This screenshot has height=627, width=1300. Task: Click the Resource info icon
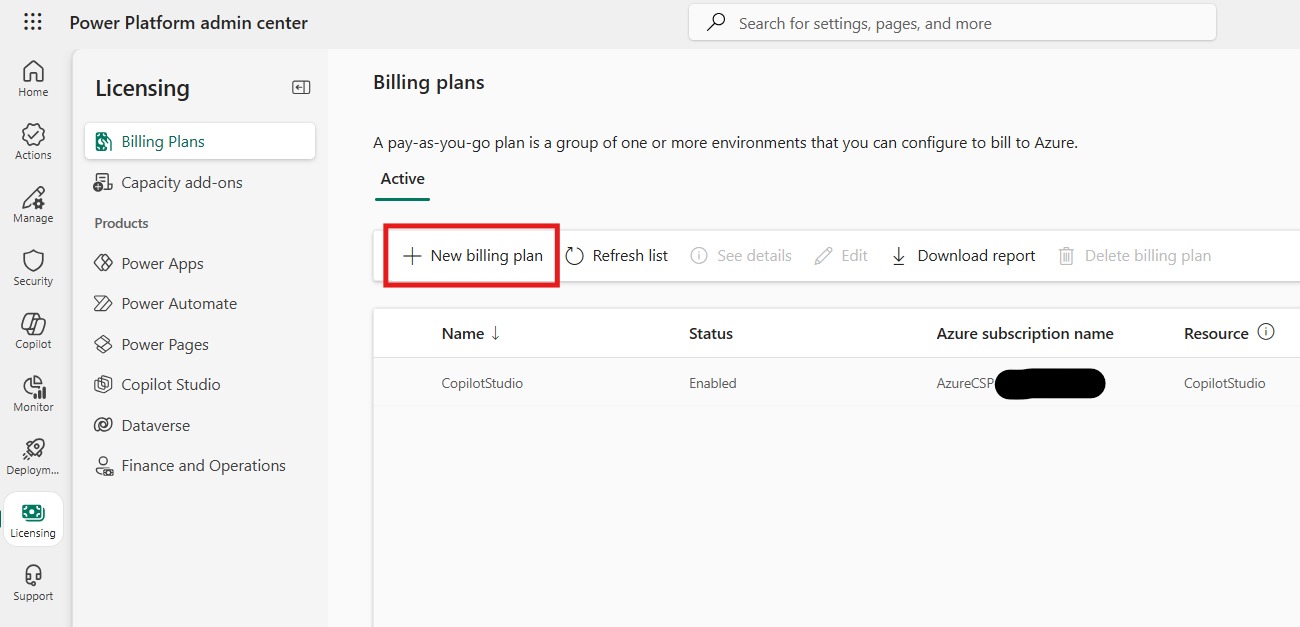1266,332
